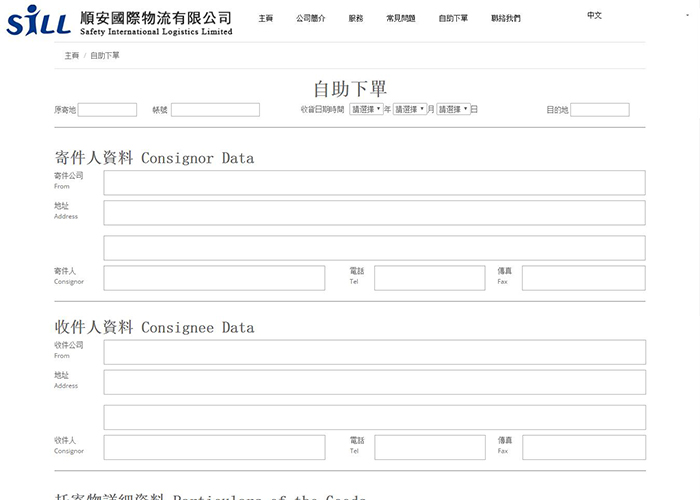Image resolution: width=700 pixels, height=500 pixels.
Task: Expand the pickup month dropdown
Action: pos(409,109)
